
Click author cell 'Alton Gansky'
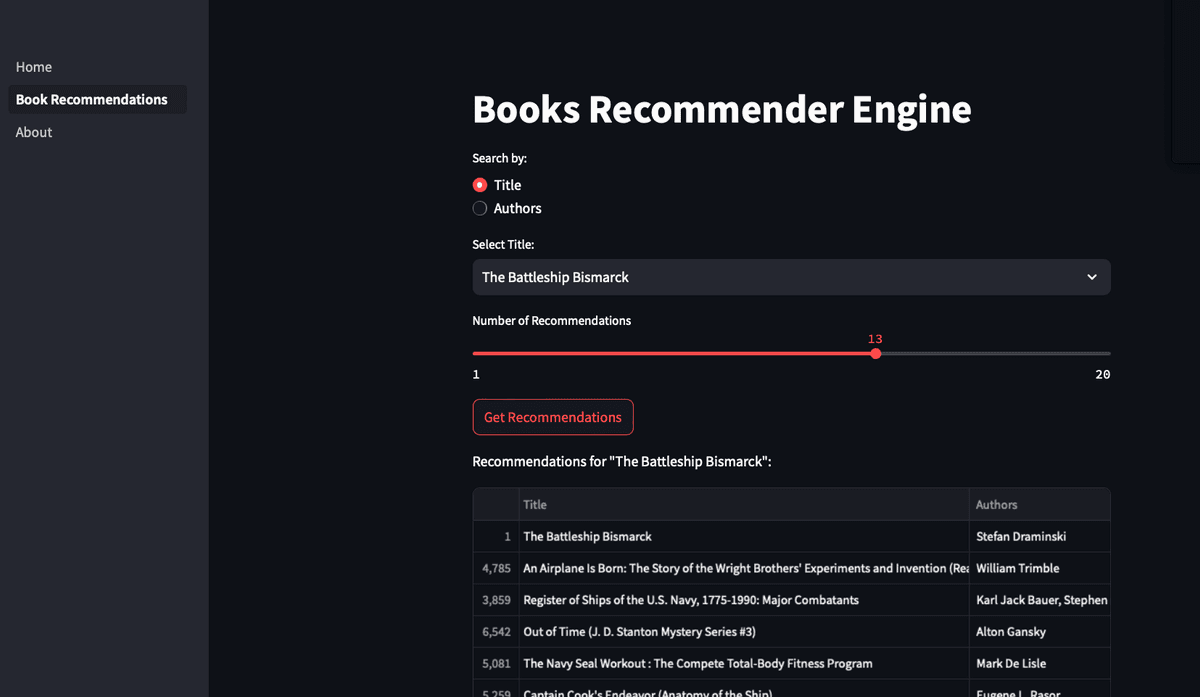coord(1040,632)
